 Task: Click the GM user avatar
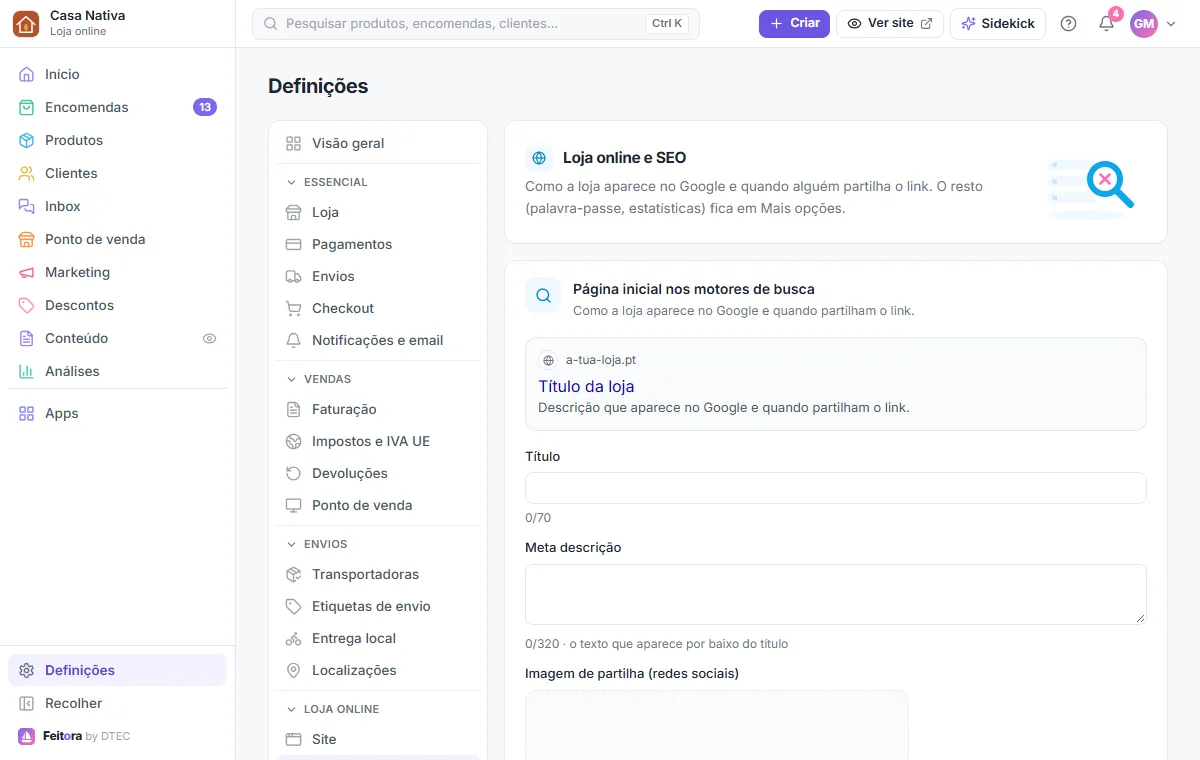(x=1143, y=23)
